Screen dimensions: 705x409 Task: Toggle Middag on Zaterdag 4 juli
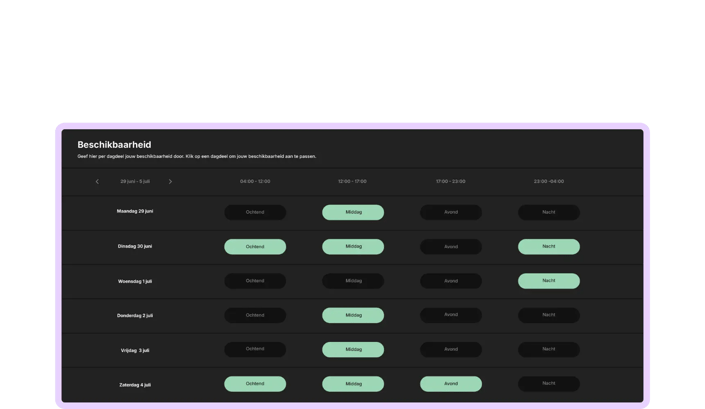[x=353, y=384]
